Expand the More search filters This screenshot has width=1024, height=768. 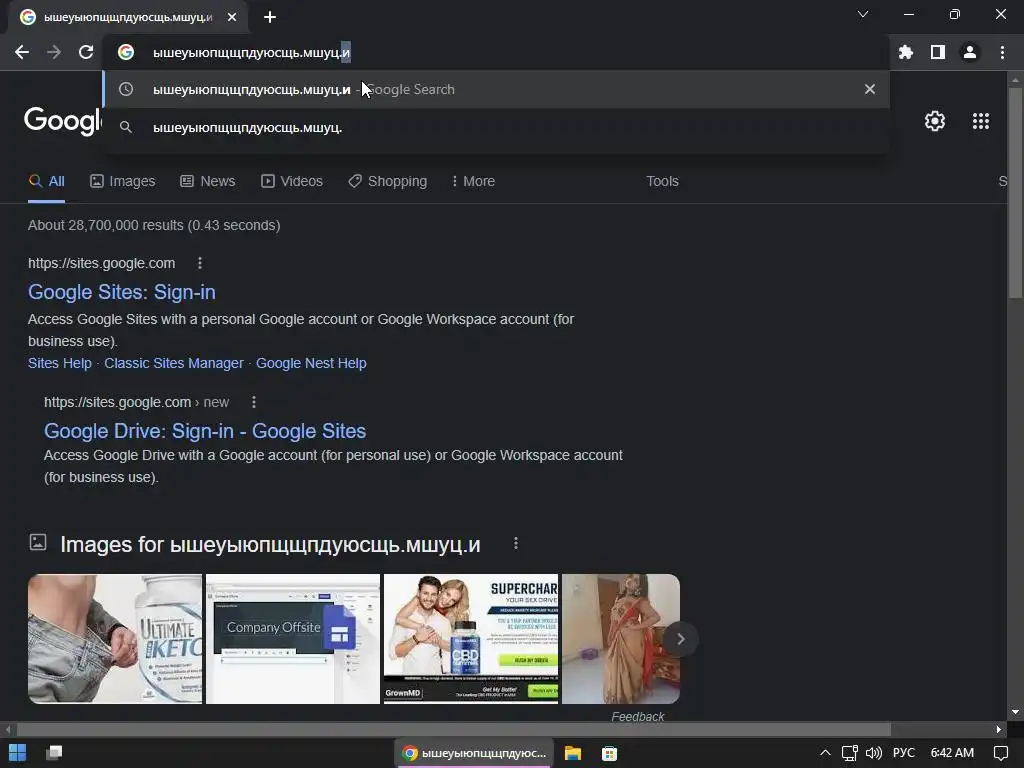473,181
